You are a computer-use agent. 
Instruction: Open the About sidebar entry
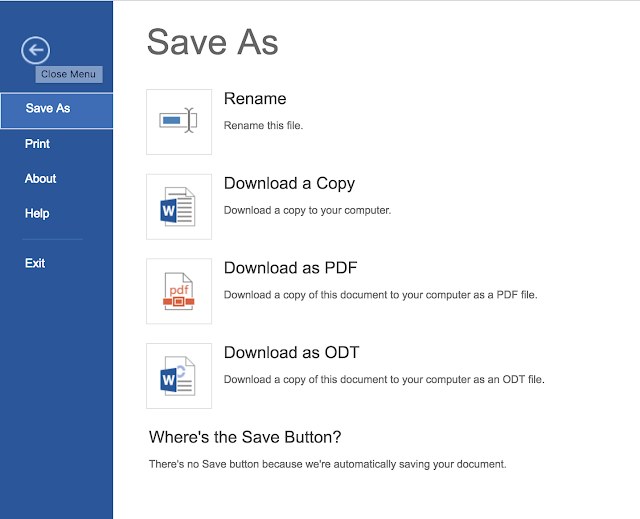pos(40,179)
